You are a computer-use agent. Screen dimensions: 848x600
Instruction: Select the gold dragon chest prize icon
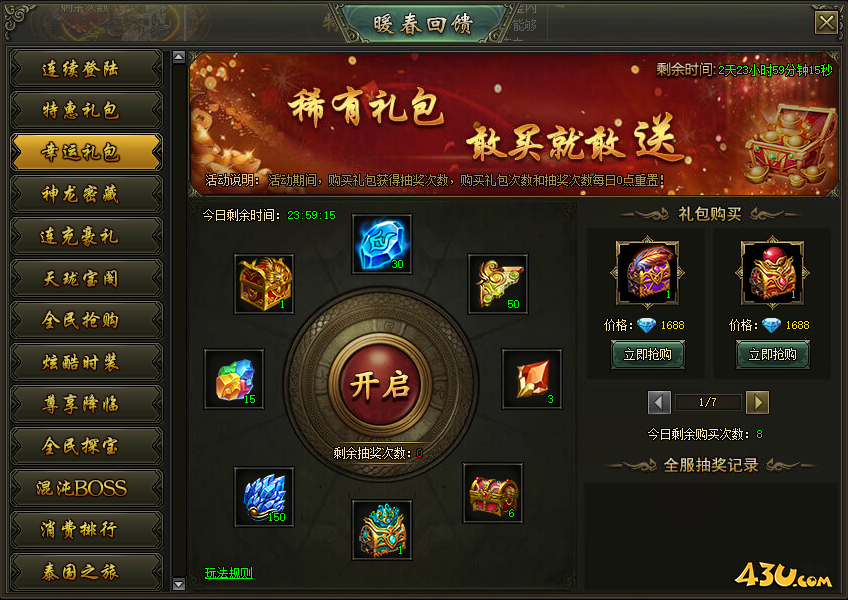264,284
